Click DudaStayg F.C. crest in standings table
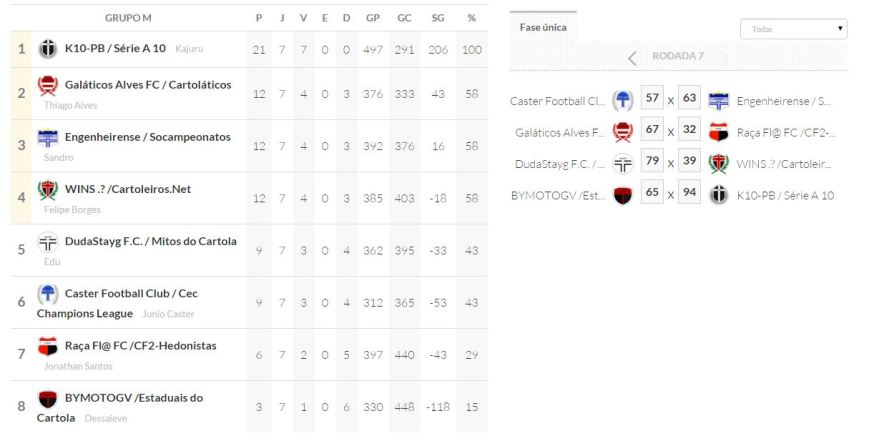 [x=48, y=241]
